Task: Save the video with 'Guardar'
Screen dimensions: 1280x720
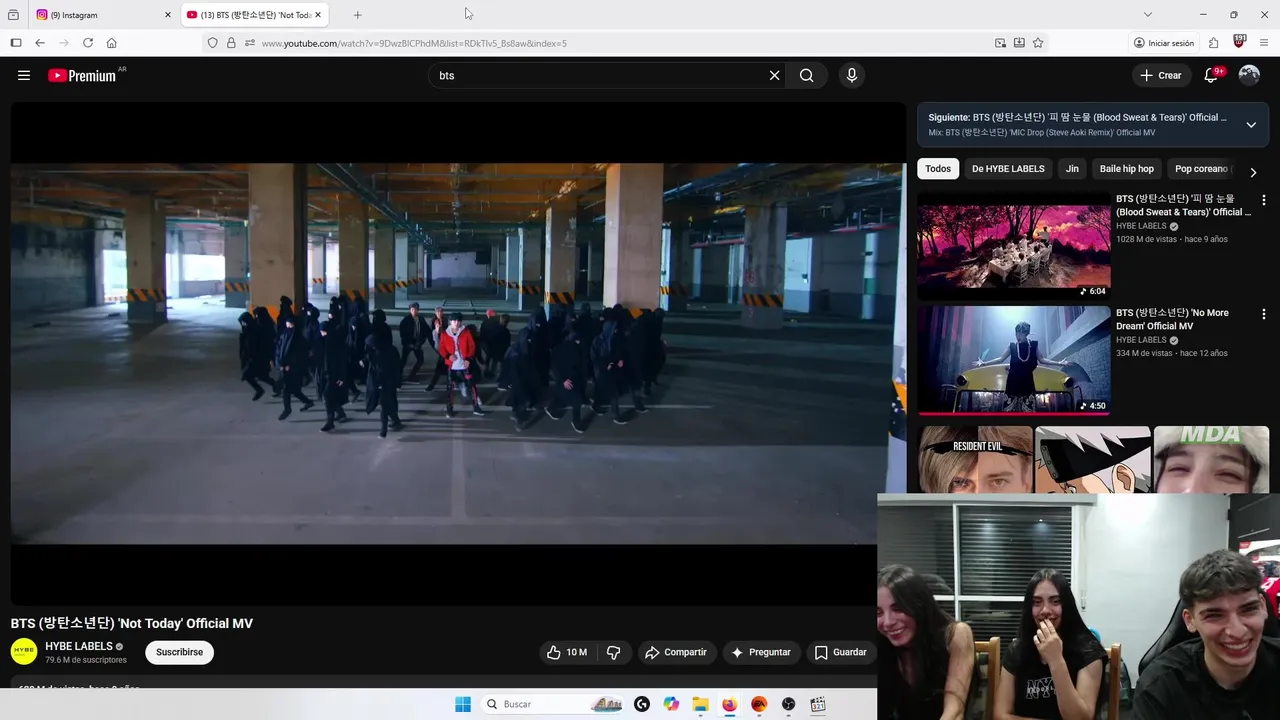Action: pyautogui.click(x=841, y=652)
